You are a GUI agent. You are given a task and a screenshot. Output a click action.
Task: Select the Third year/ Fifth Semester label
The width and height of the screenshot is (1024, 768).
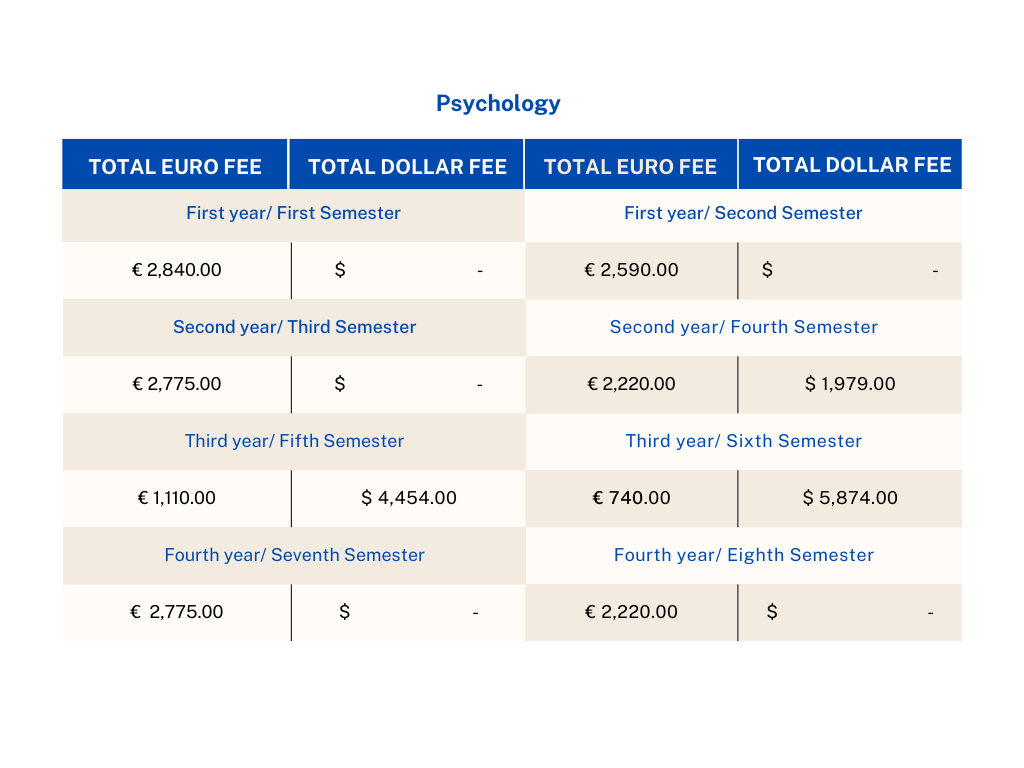tap(294, 441)
